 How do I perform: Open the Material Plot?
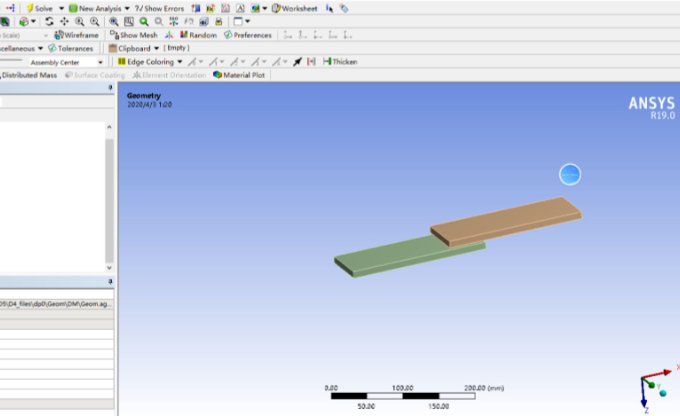pos(238,75)
